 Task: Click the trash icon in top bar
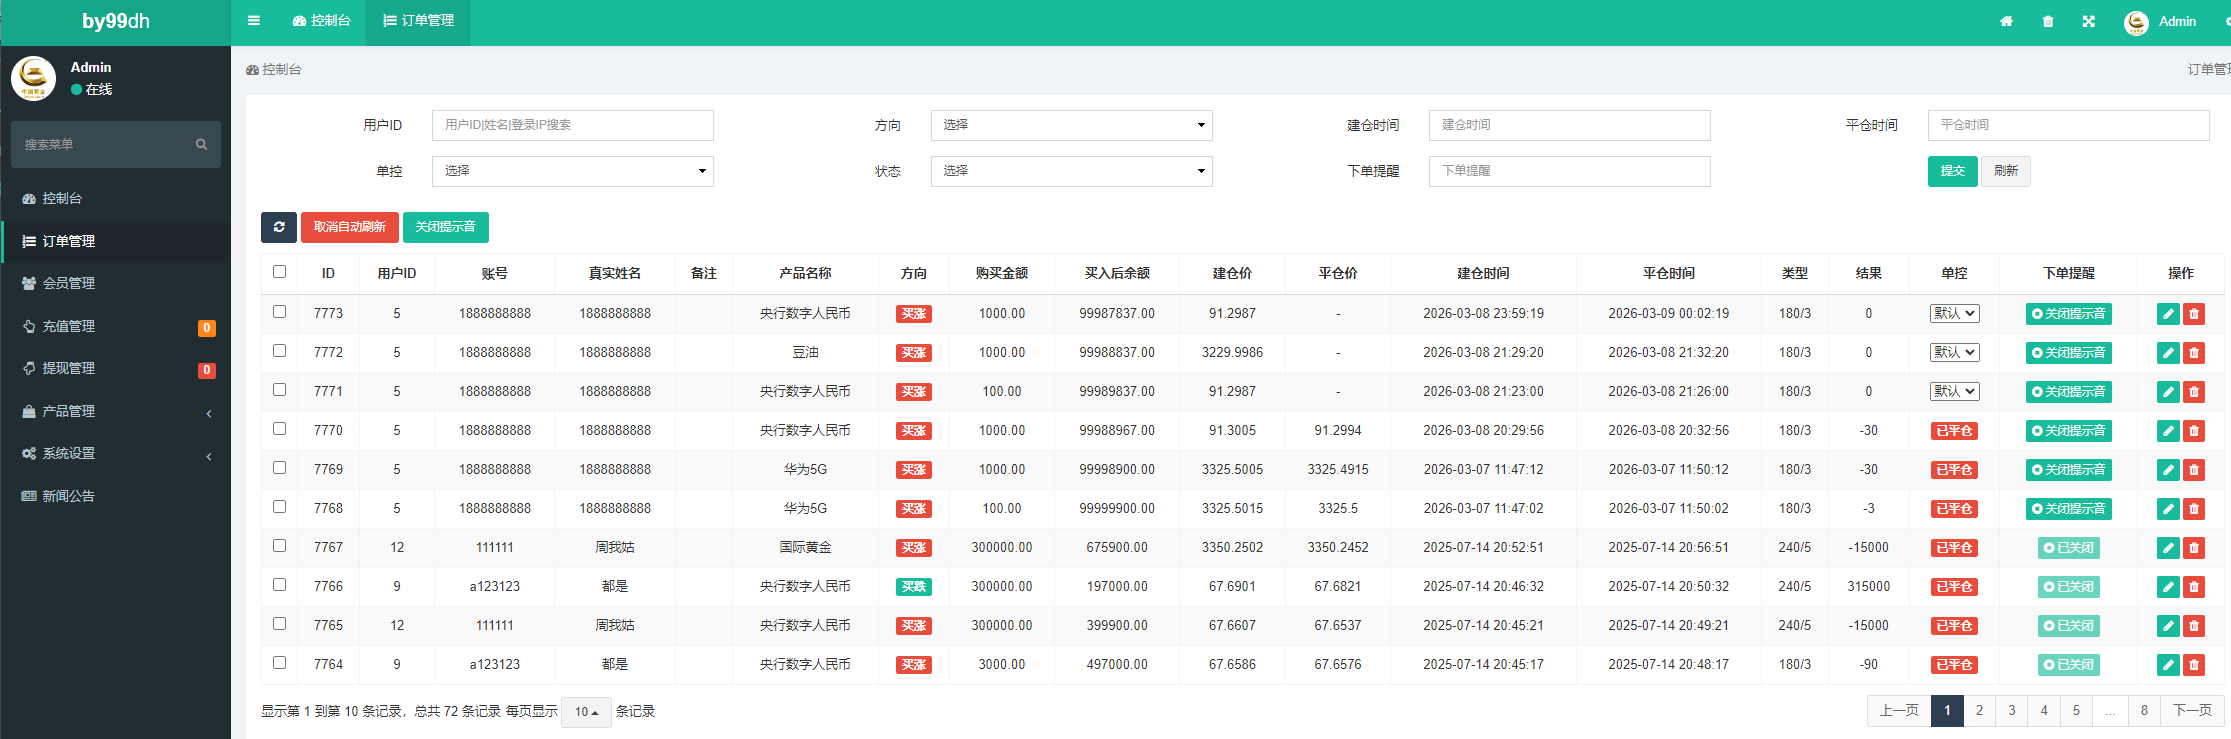2048,21
